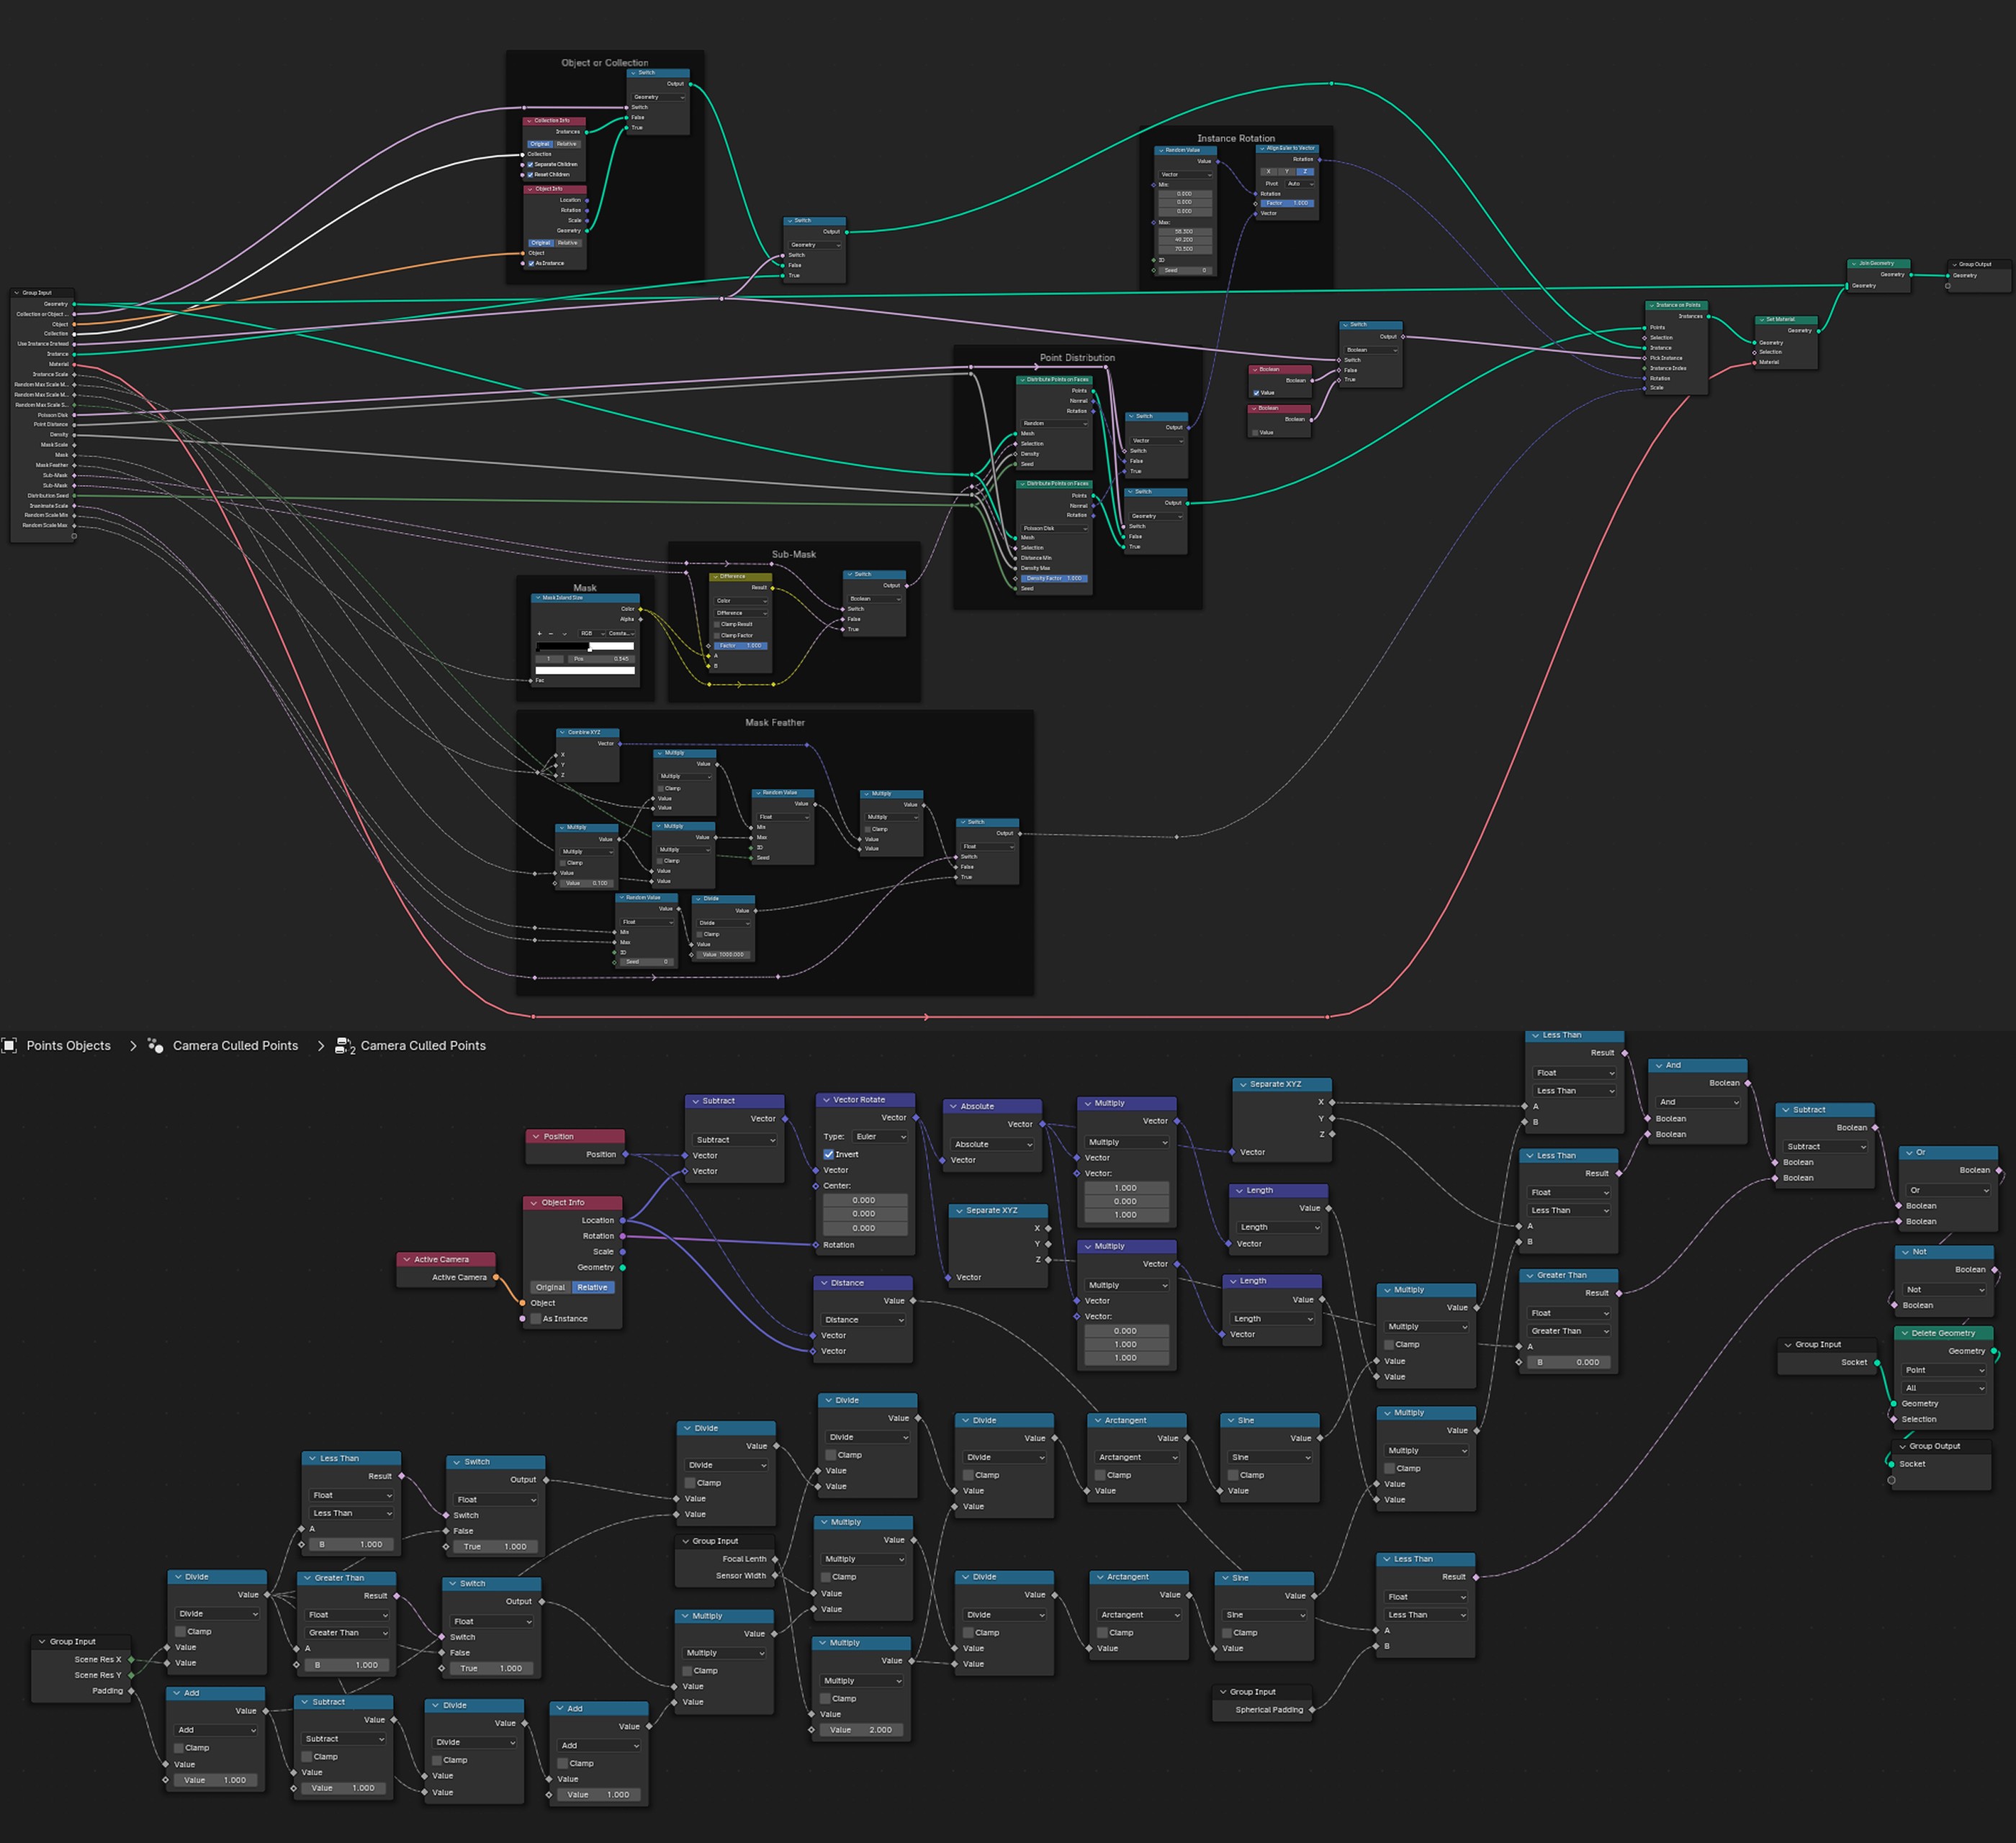The height and width of the screenshot is (1843, 2016).
Task: Open the Distance operation dropdown
Action: 864,1319
